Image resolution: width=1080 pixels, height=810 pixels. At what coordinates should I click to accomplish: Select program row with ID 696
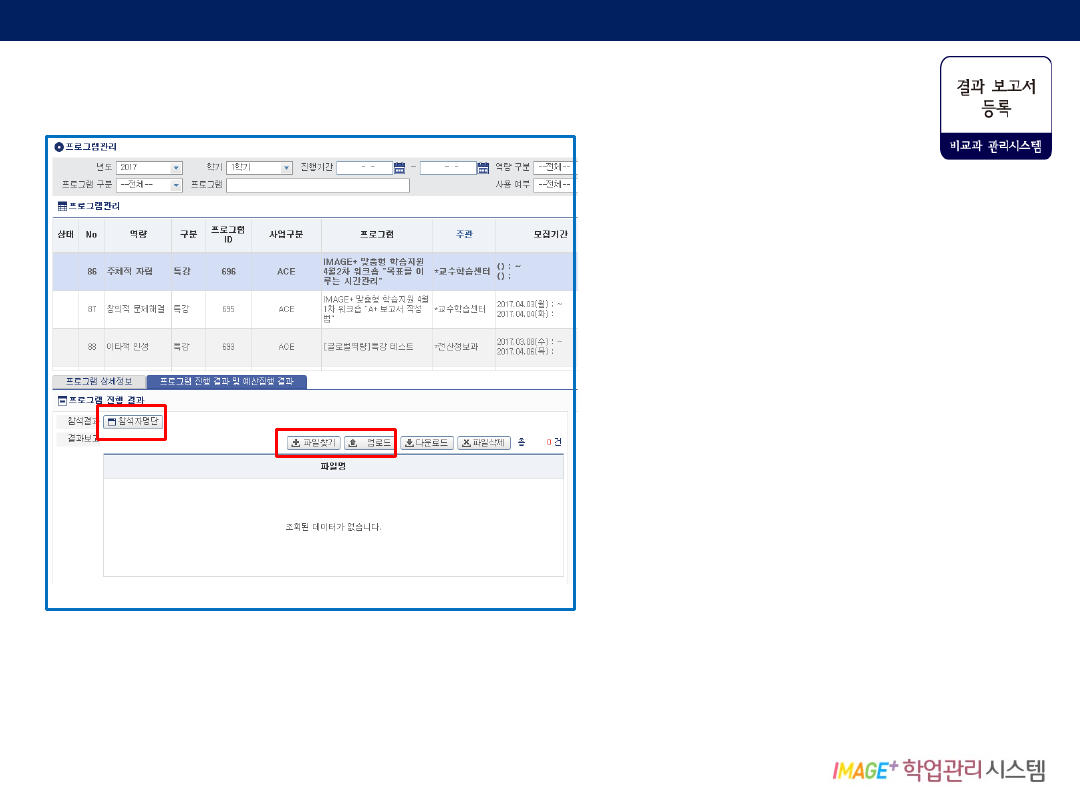pos(228,271)
